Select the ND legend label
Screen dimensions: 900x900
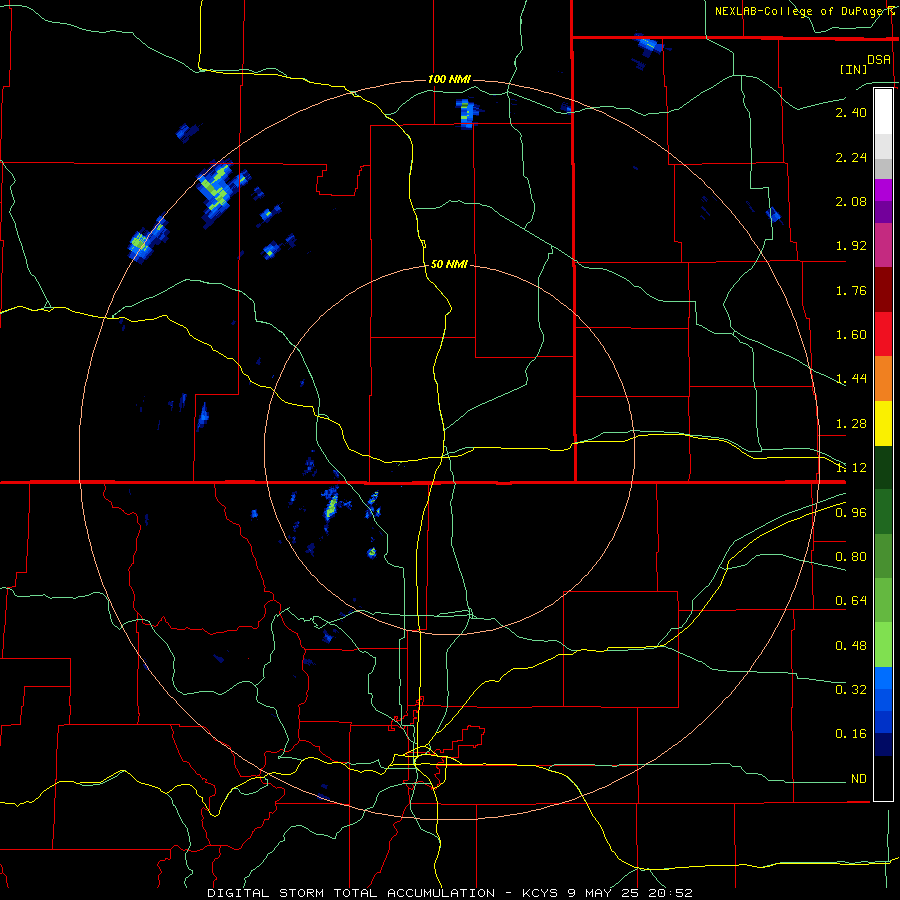click(x=859, y=779)
